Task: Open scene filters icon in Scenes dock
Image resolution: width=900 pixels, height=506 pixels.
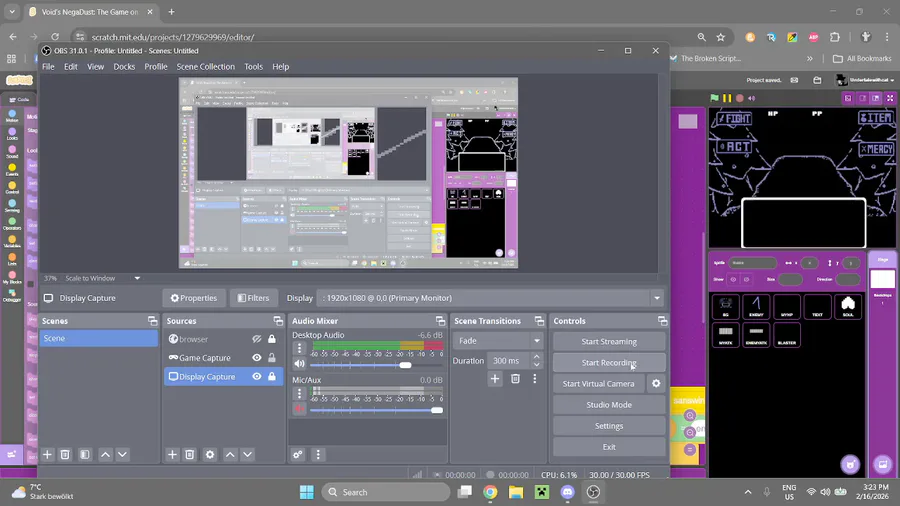Action: [x=84, y=454]
